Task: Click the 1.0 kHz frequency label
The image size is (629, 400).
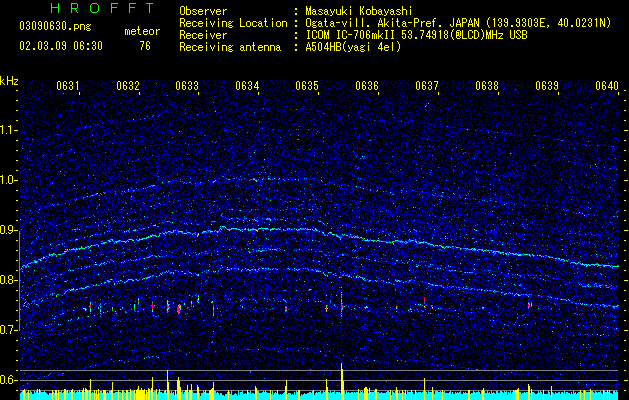Action: [7, 180]
